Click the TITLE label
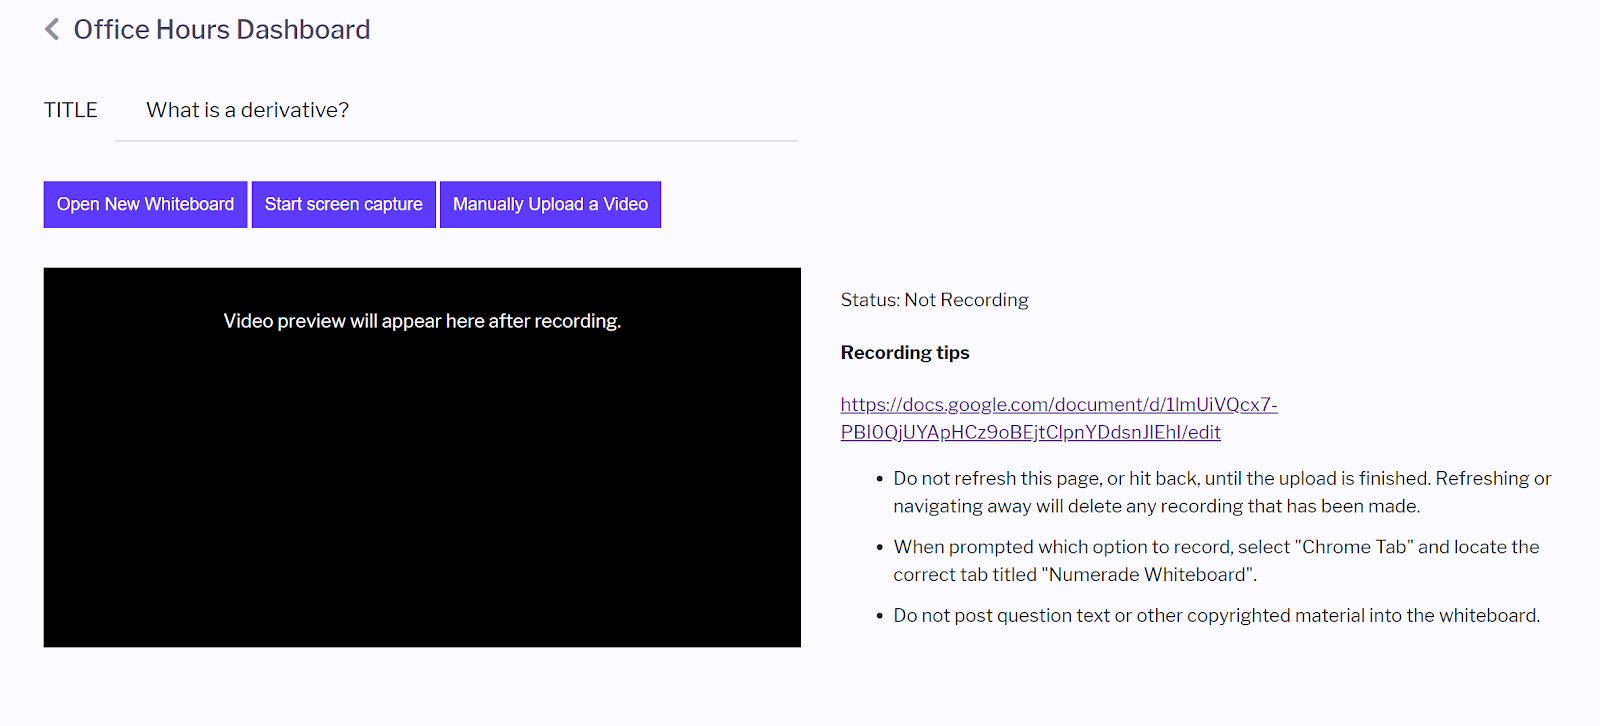The height and width of the screenshot is (726, 1600). click(70, 110)
